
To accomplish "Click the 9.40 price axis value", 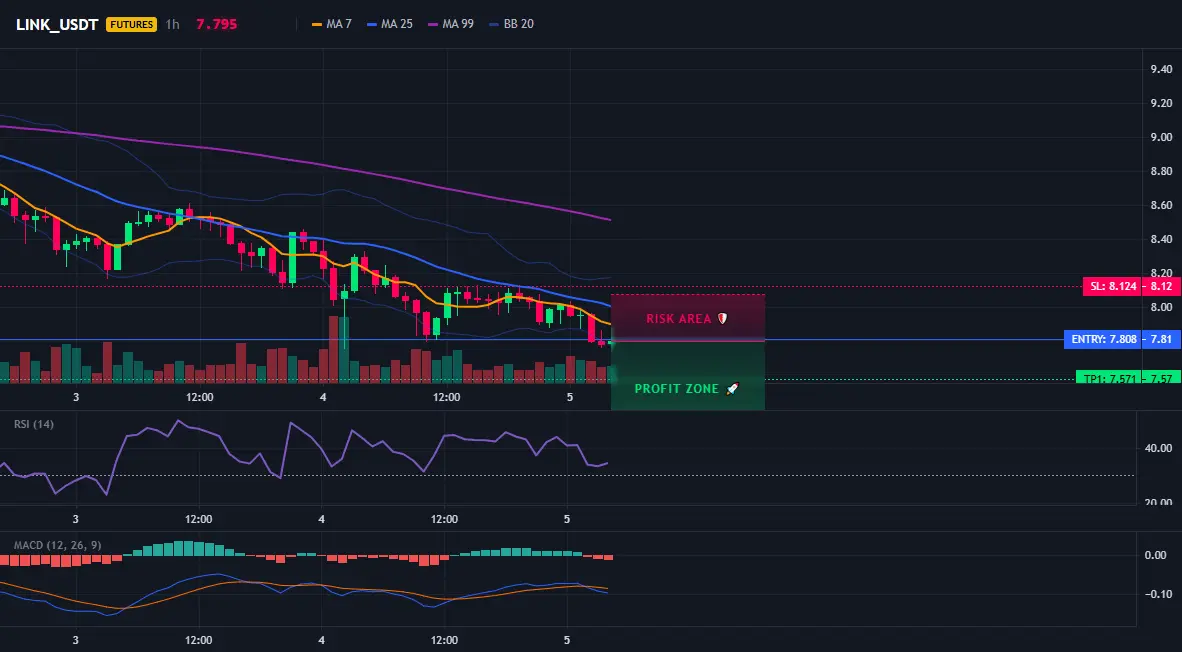I will [1161, 69].
